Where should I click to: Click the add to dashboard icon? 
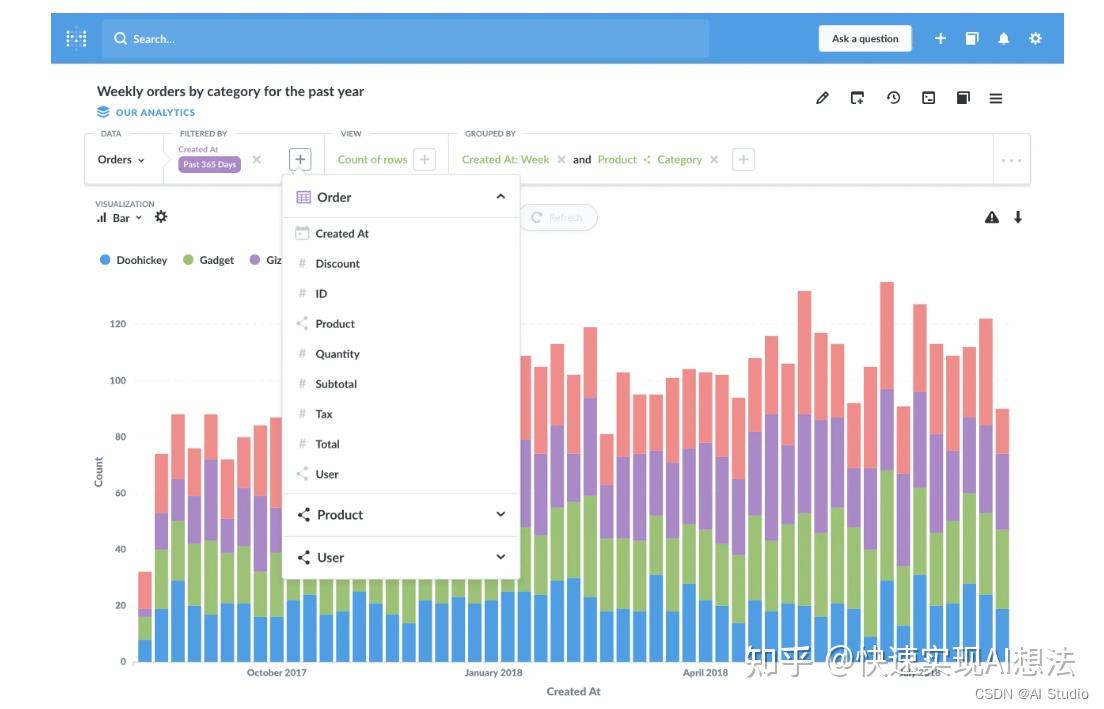[x=857, y=98]
